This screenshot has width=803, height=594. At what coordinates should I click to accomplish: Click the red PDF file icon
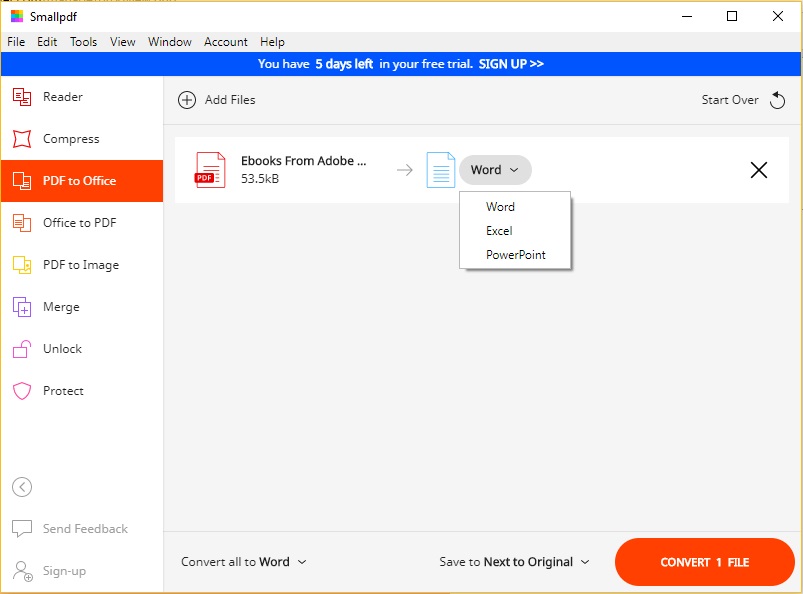pyautogui.click(x=210, y=170)
